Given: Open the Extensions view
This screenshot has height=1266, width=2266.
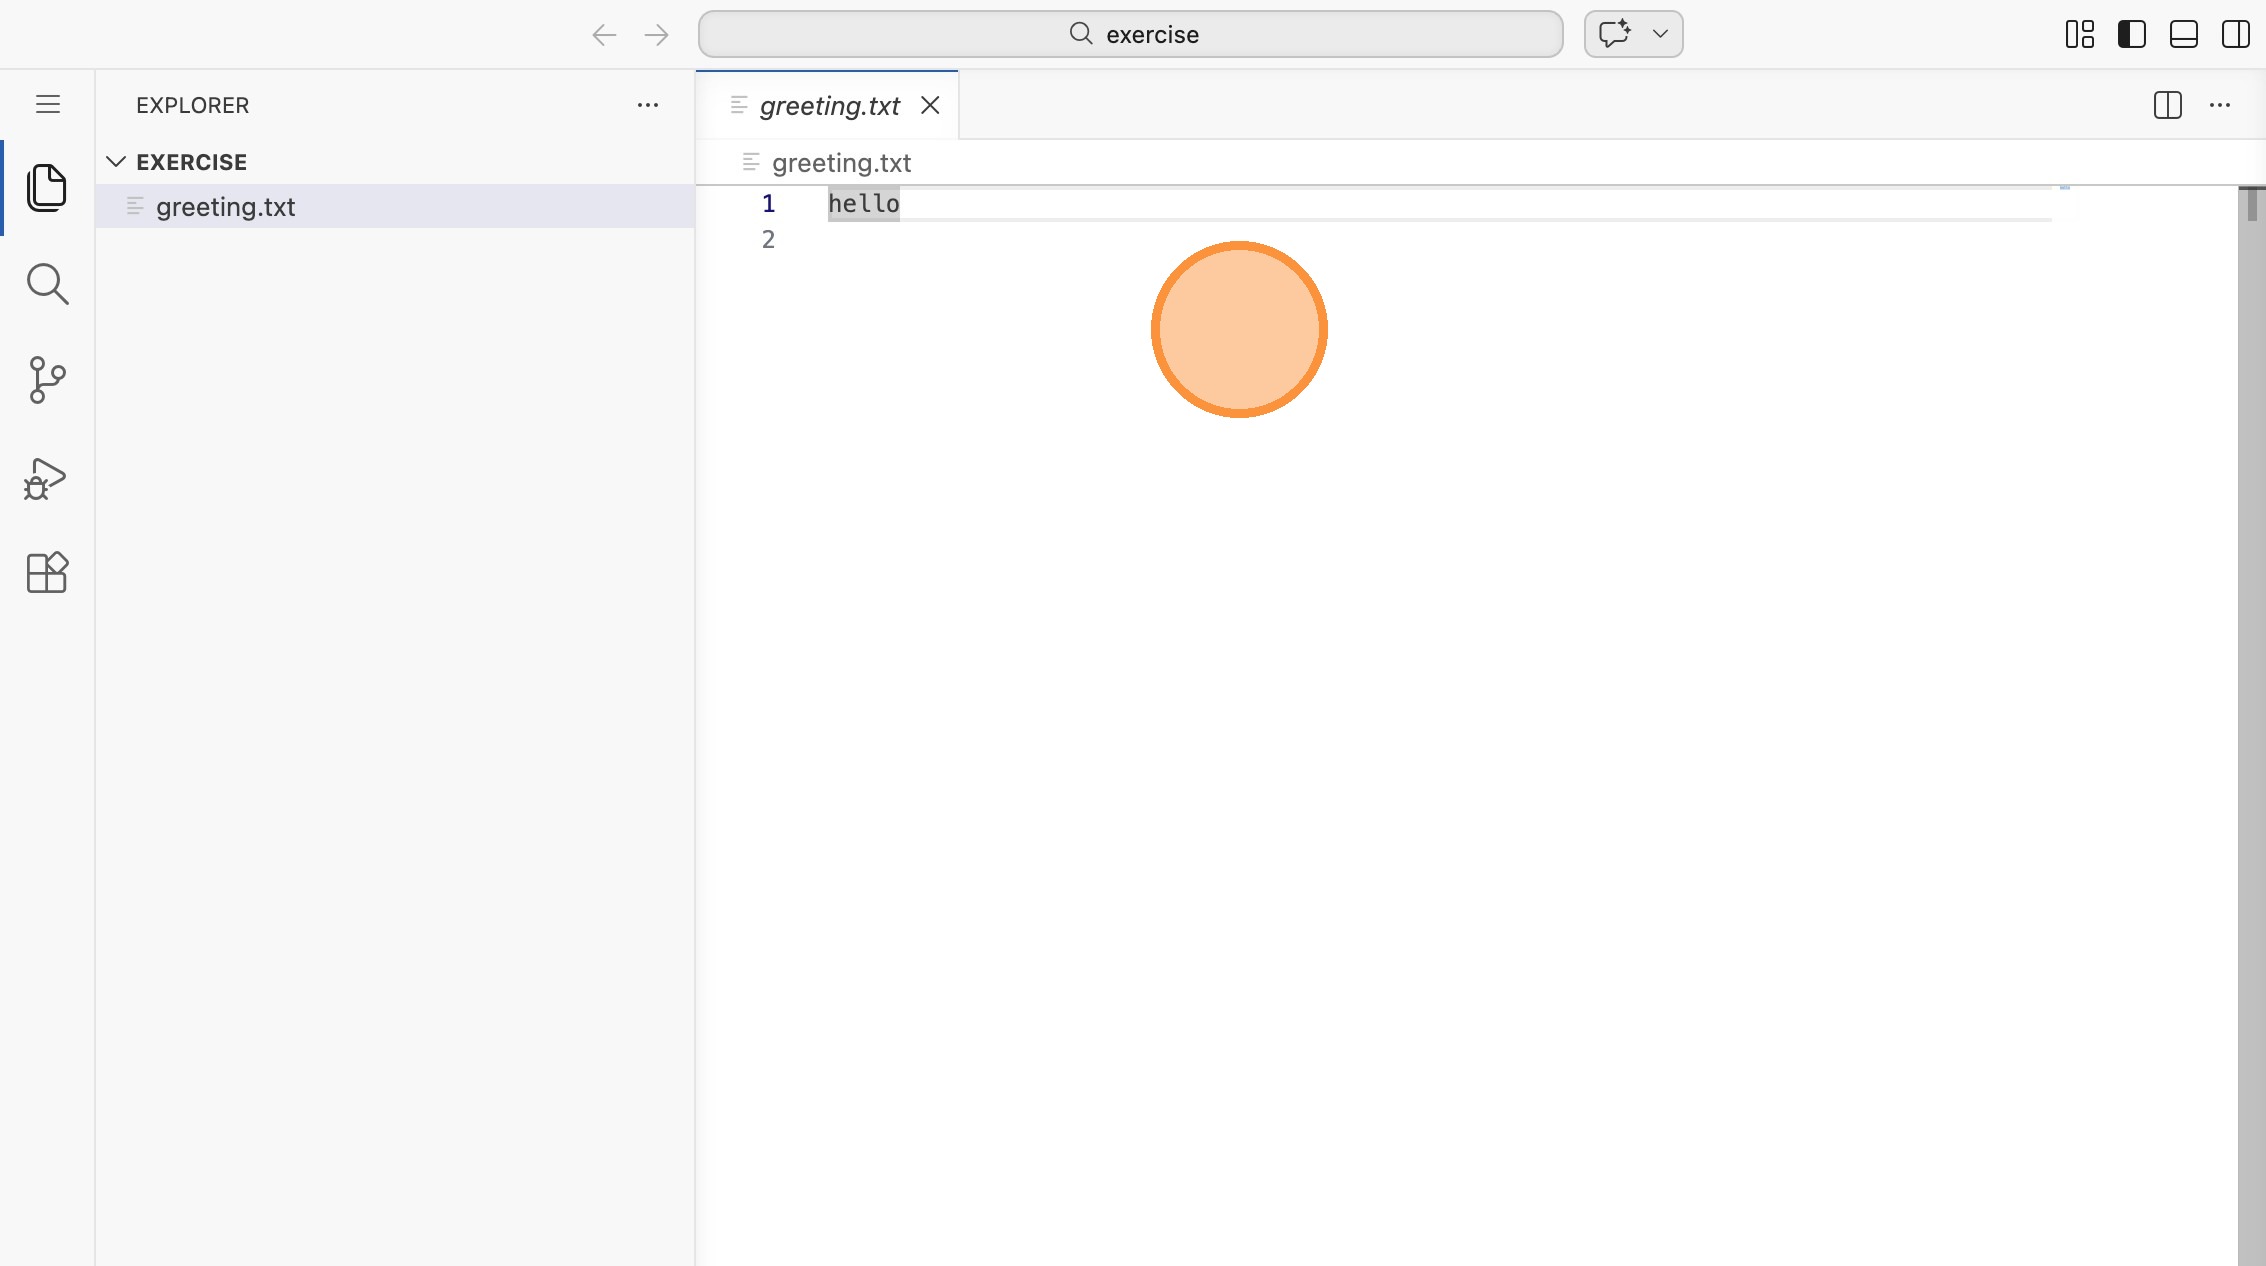Looking at the screenshot, I should (47, 573).
